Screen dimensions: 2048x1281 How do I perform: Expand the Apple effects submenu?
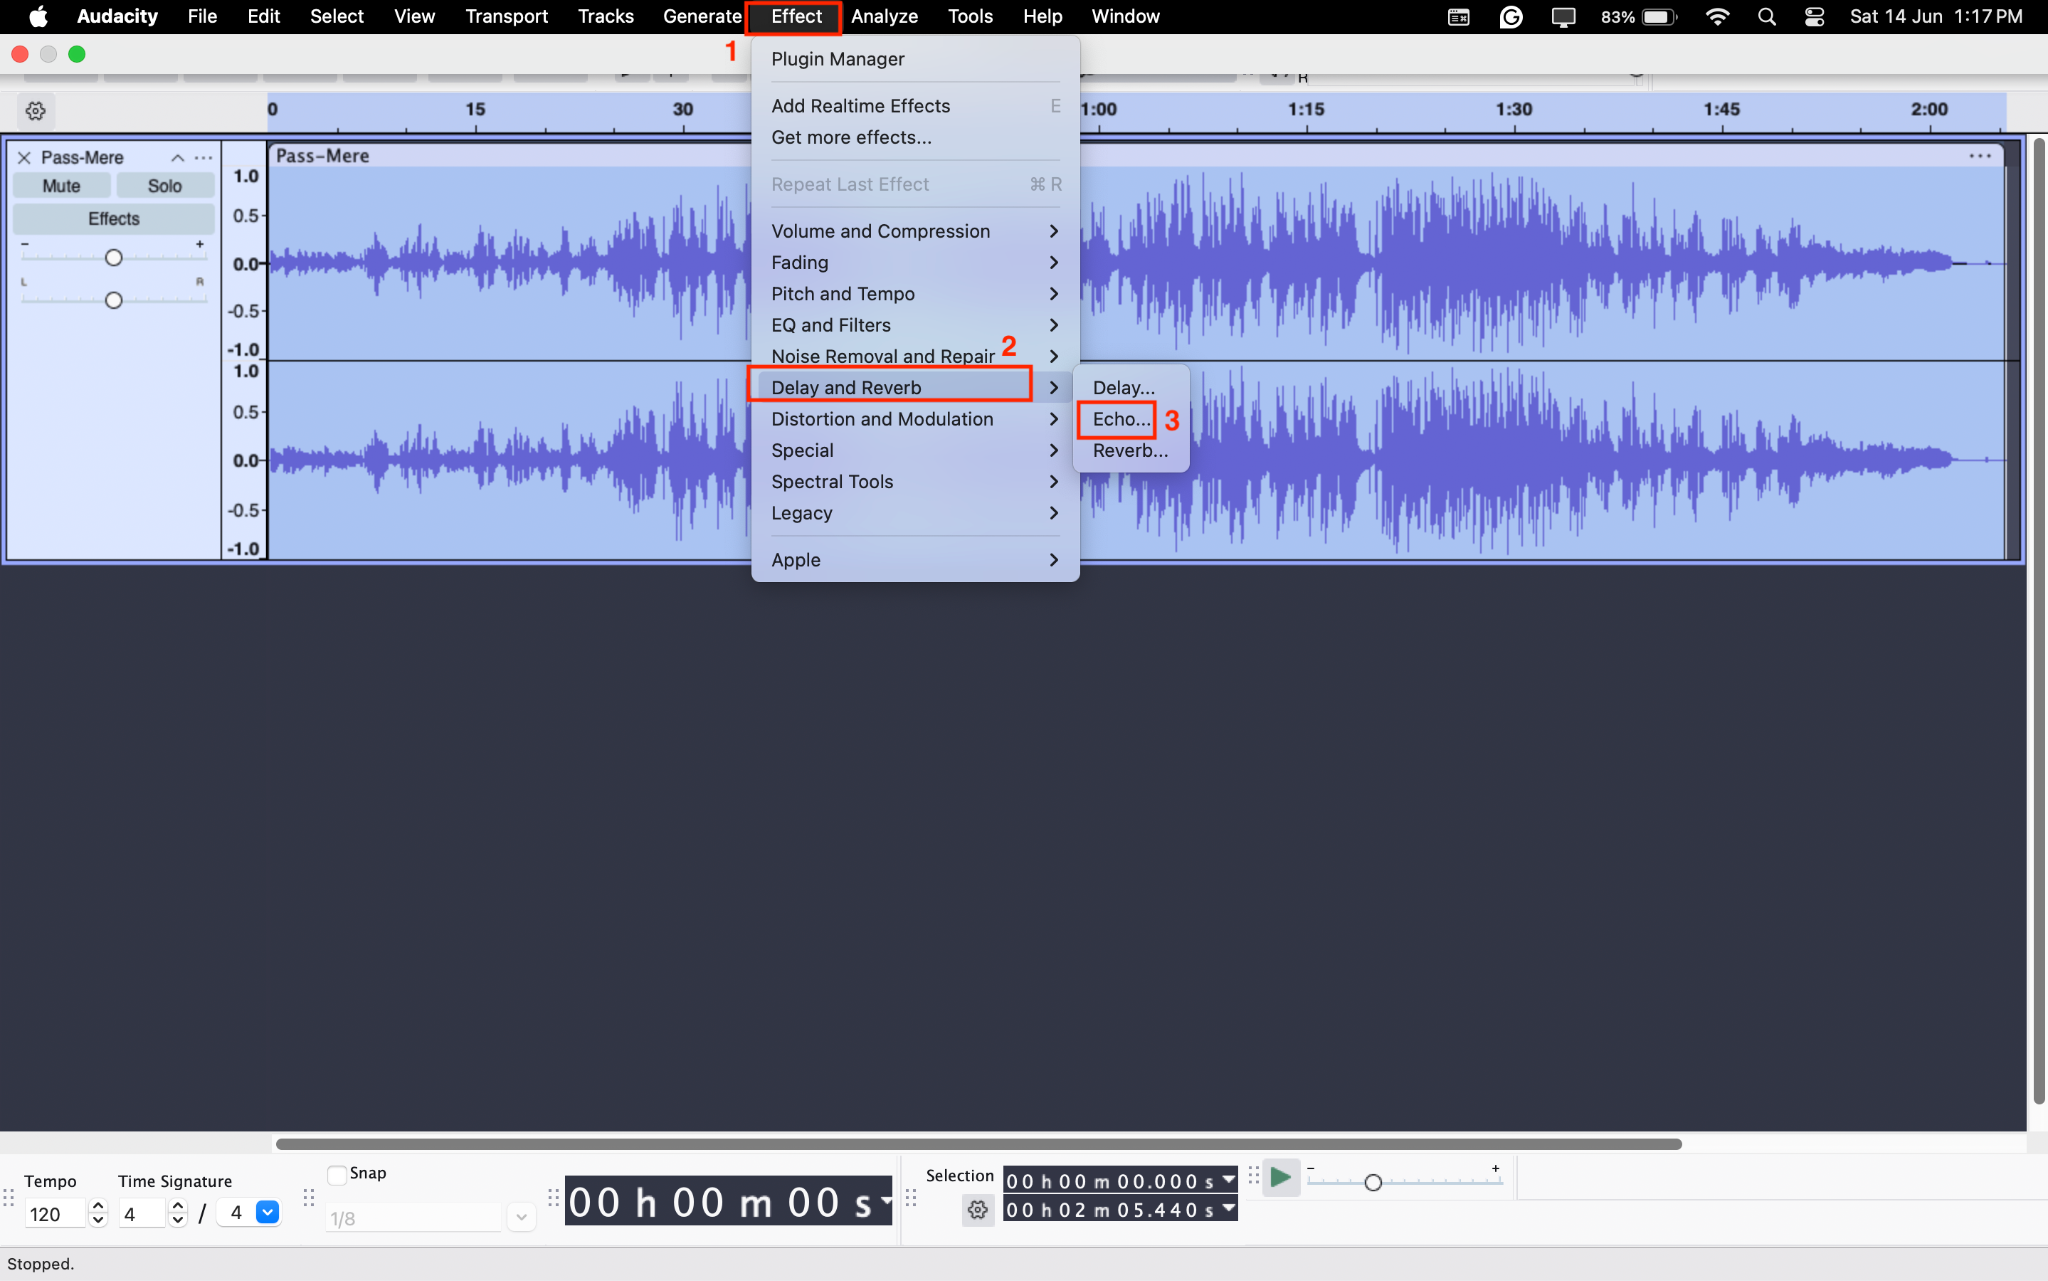click(915, 560)
